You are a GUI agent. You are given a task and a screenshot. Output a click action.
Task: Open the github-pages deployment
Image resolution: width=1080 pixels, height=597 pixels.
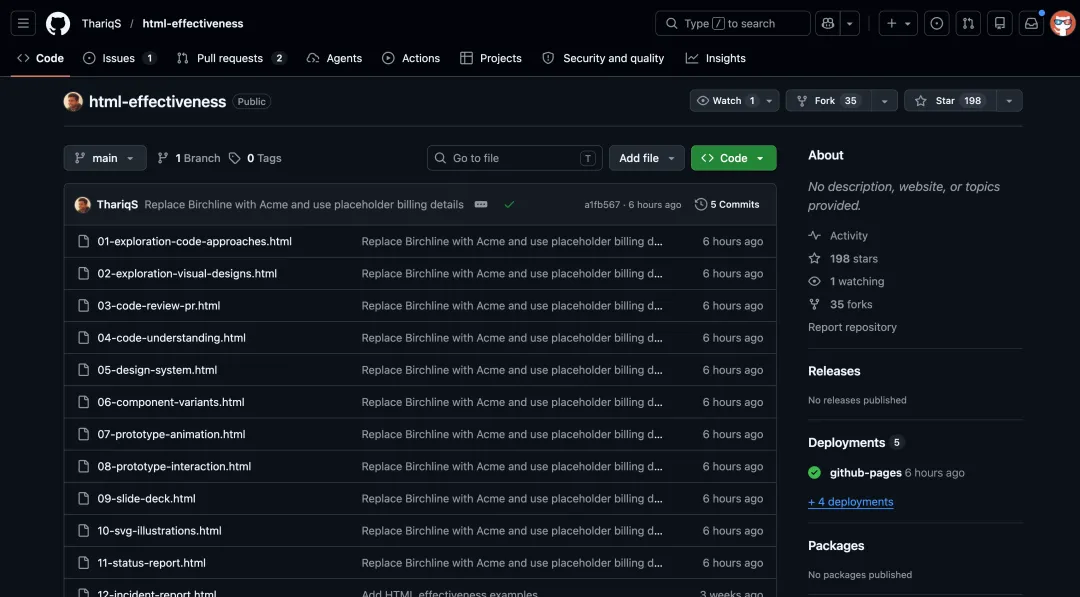point(865,473)
